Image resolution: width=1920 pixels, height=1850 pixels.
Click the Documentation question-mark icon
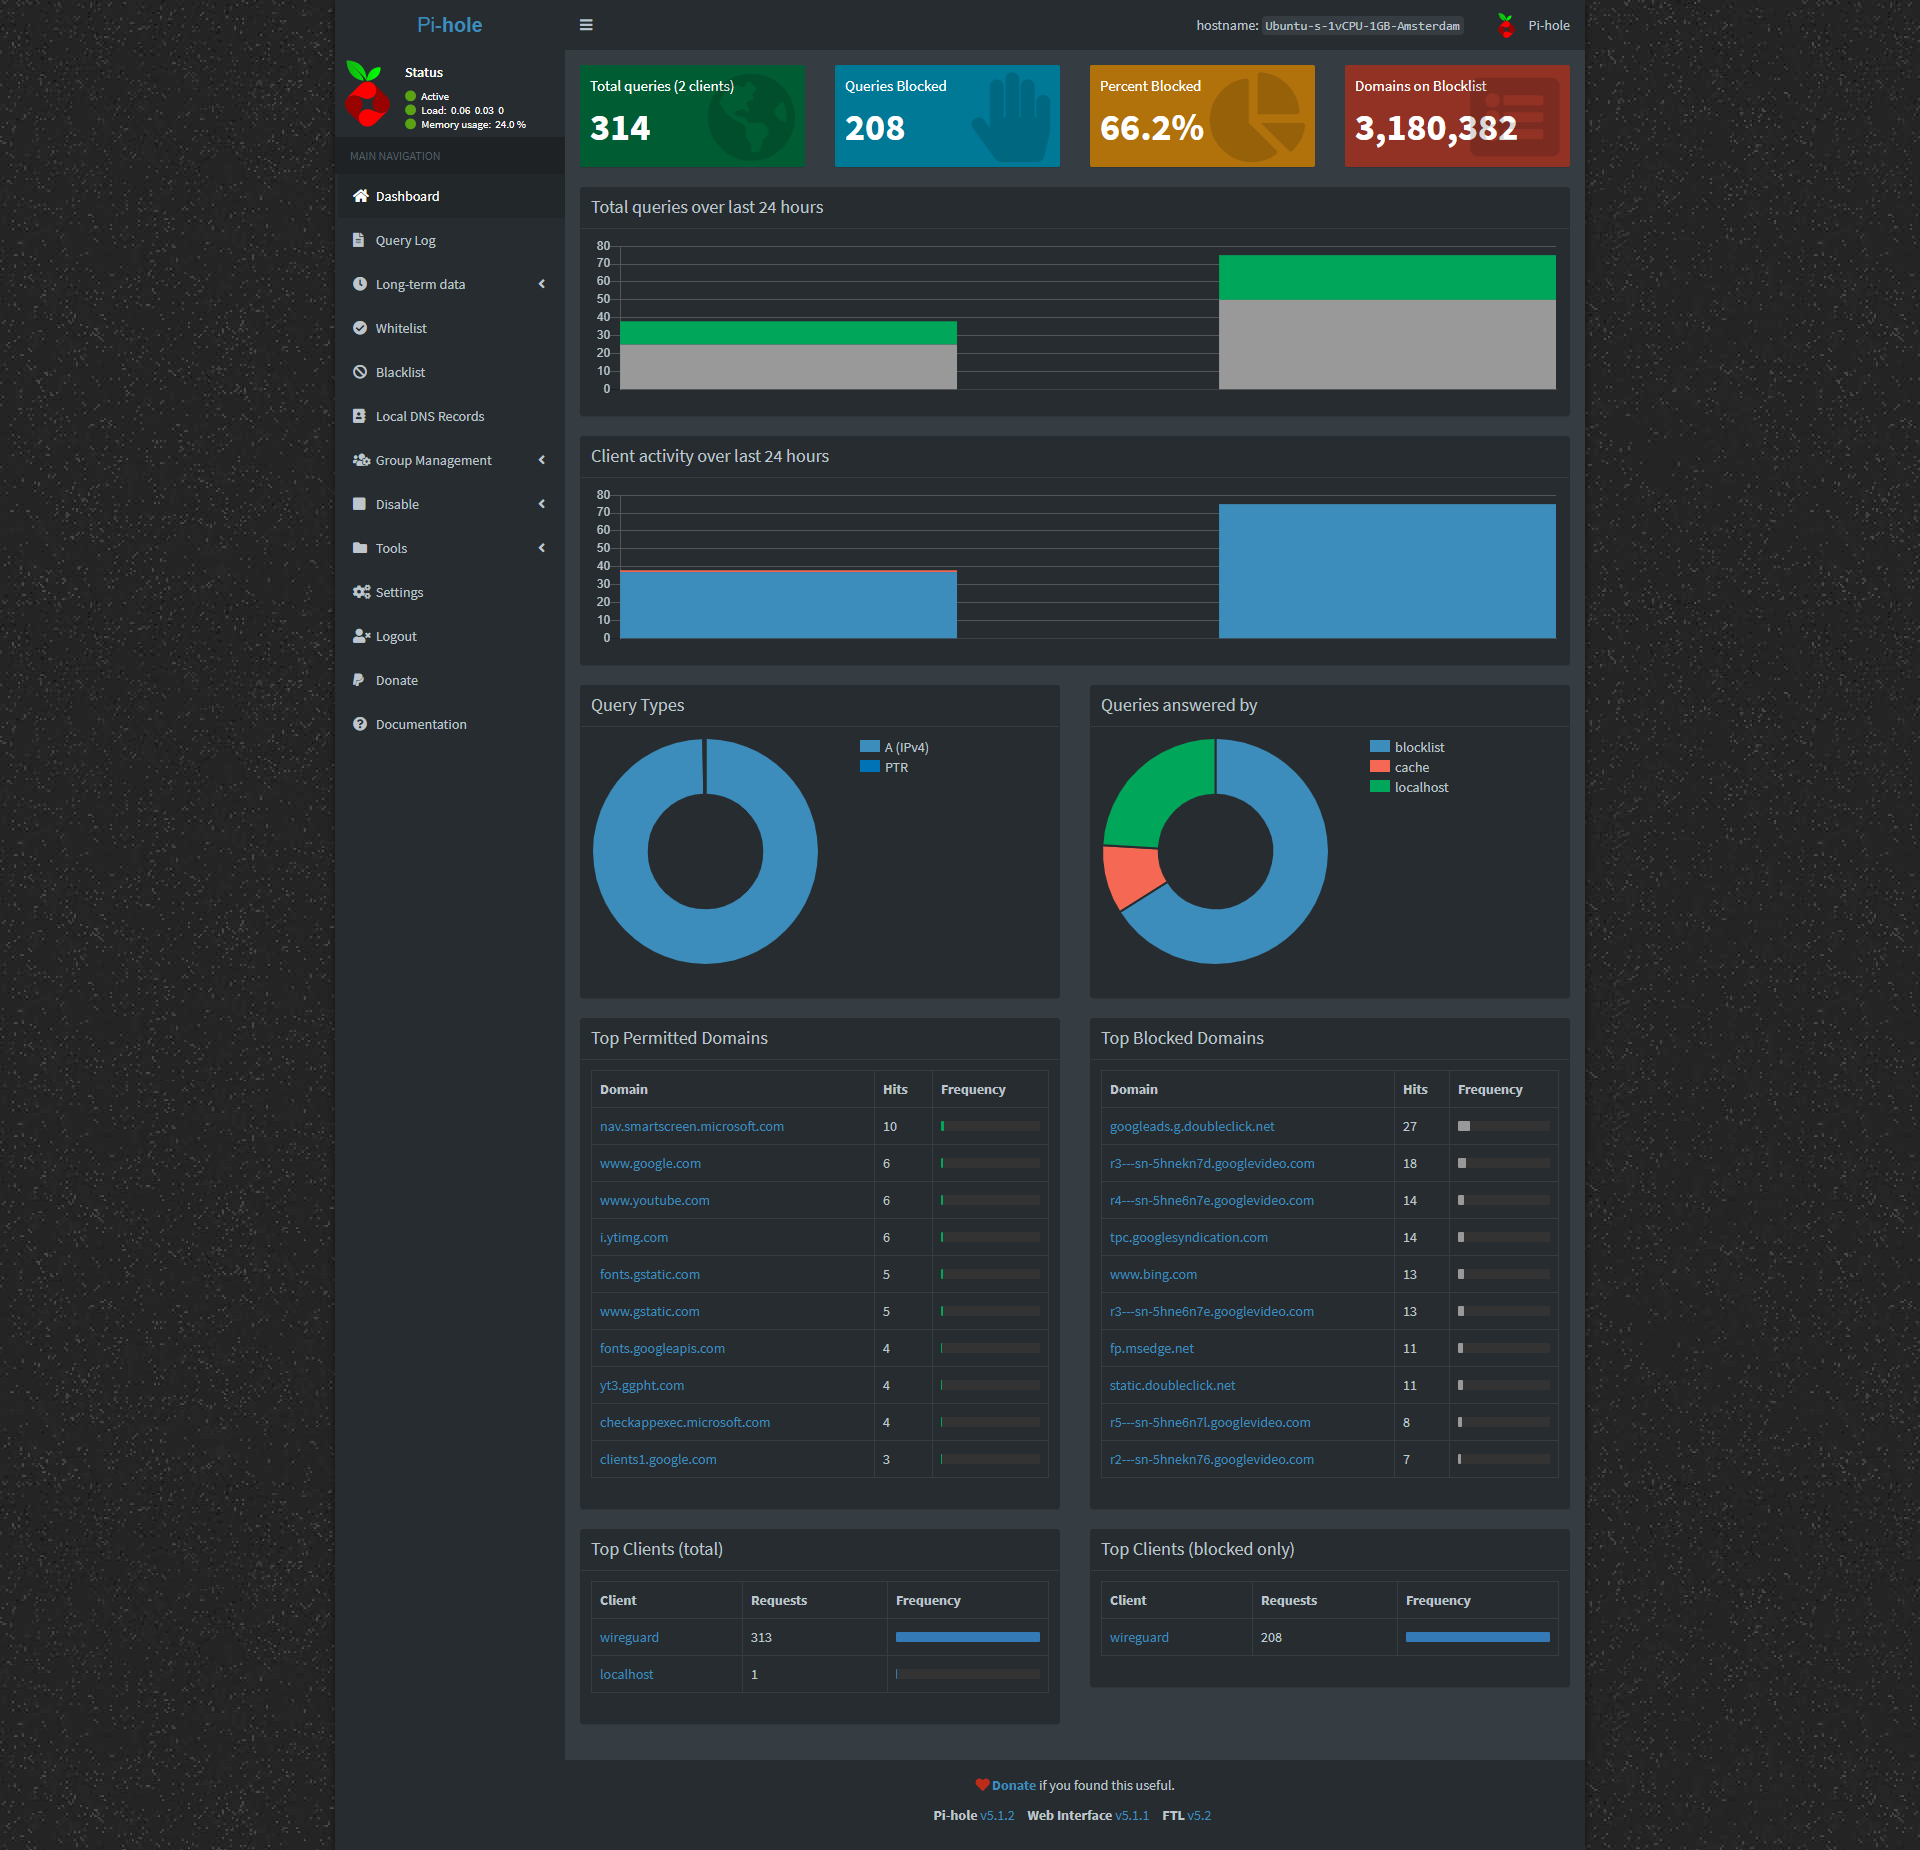(360, 724)
